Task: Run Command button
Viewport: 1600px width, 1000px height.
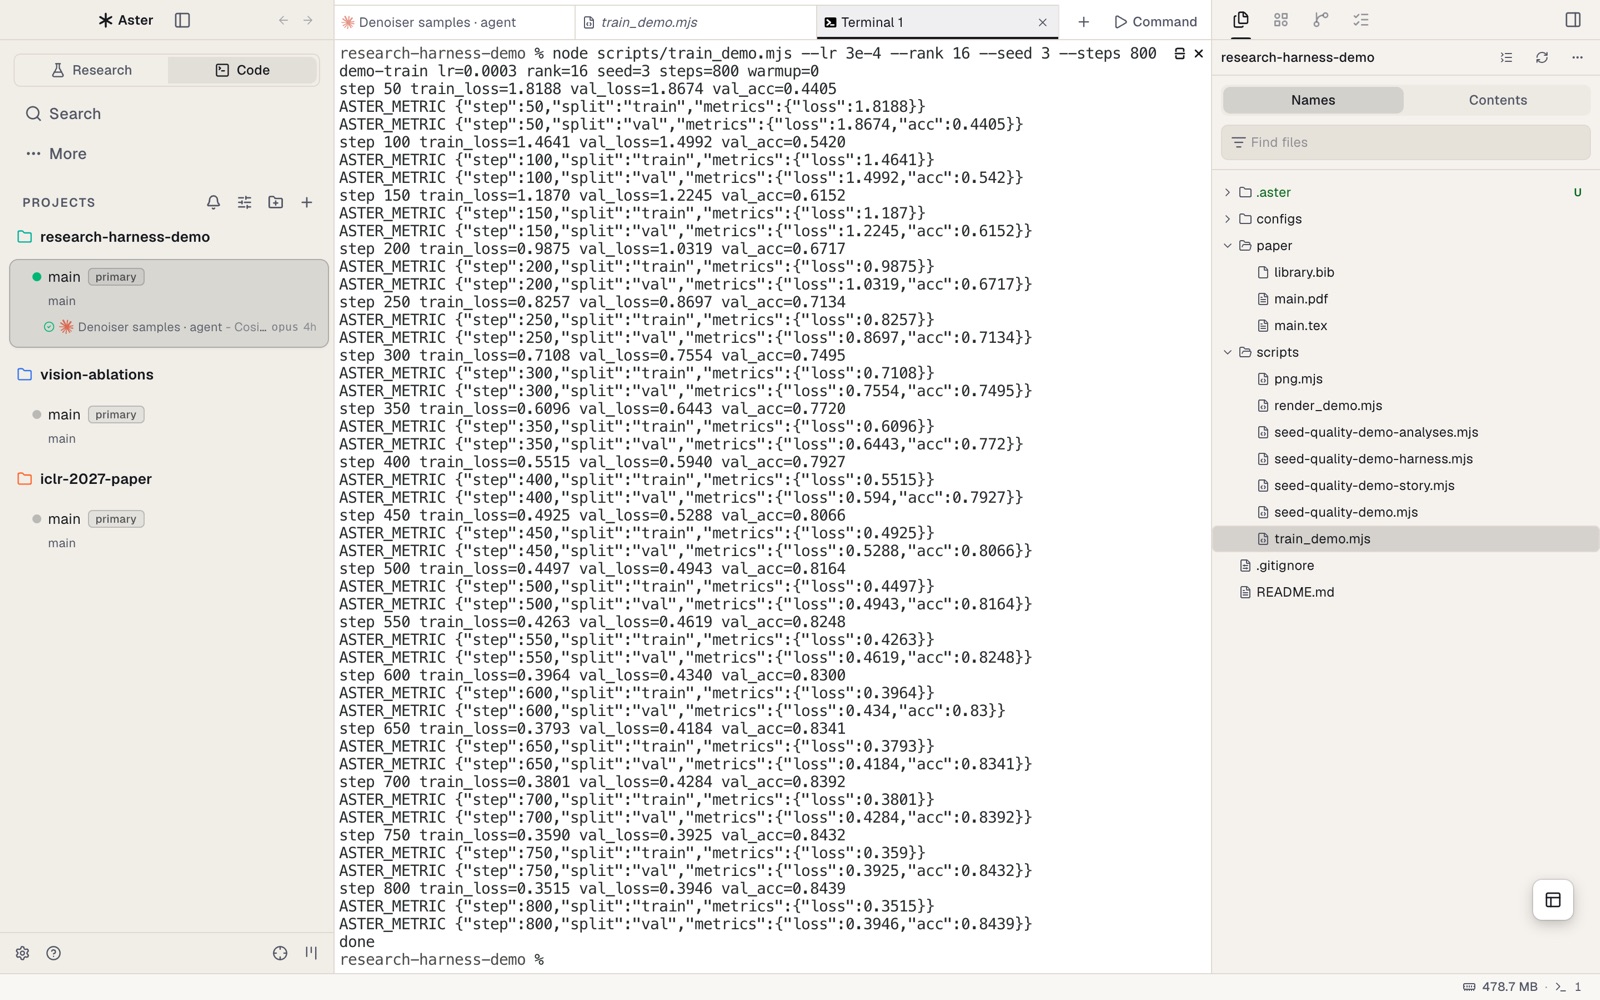Action: (1156, 22)
